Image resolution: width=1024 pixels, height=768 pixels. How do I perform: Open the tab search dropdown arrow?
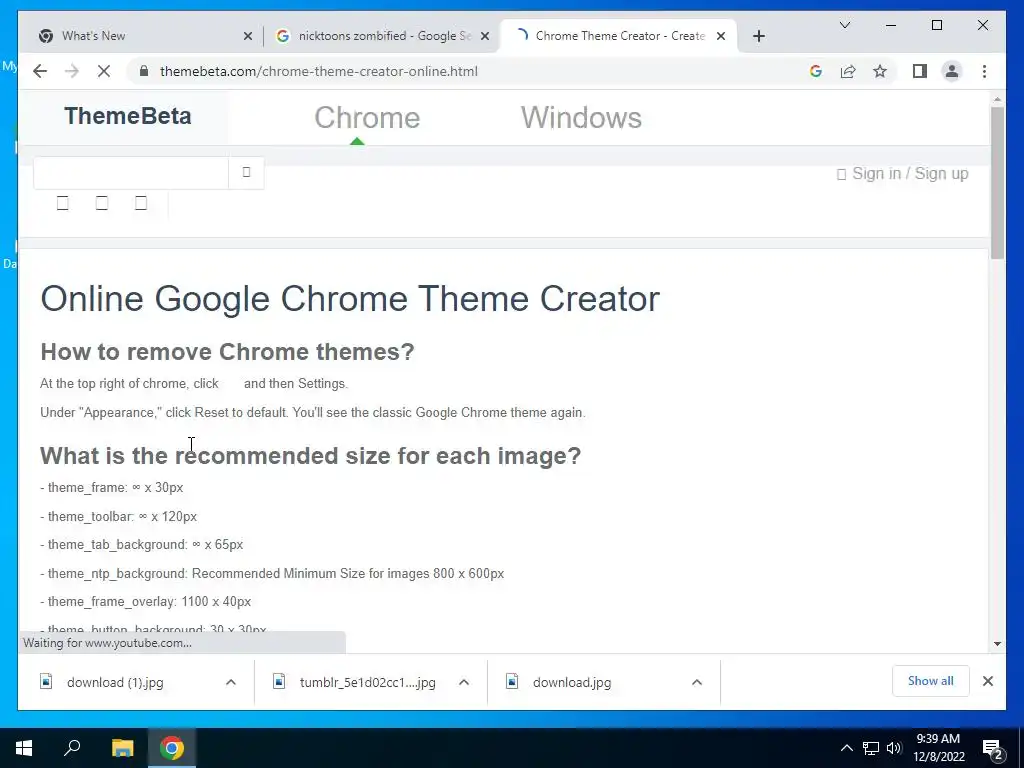(844, 25)
